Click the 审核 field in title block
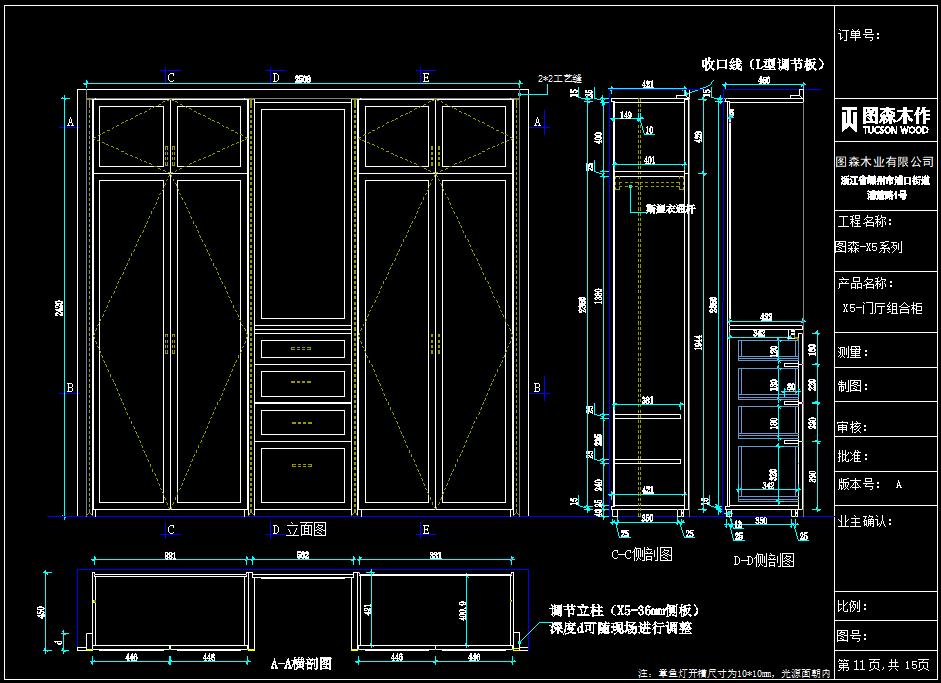Image resolution: width=941 pixels, height=683 pixels. (x=852, y=427)
